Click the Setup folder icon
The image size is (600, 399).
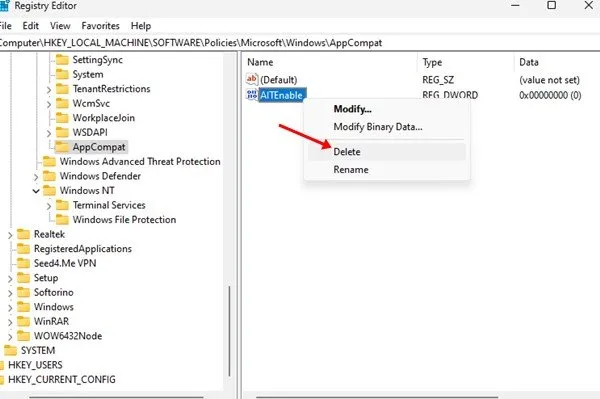[x=23, y=278]
